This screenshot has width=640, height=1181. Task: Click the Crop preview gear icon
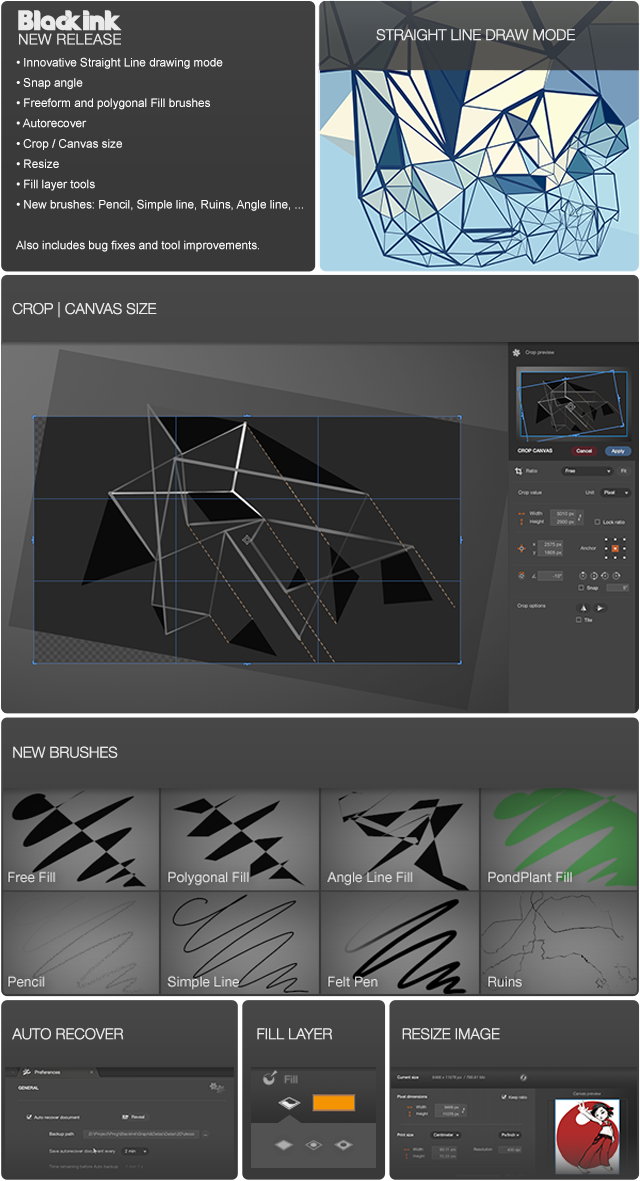point(516,352)
